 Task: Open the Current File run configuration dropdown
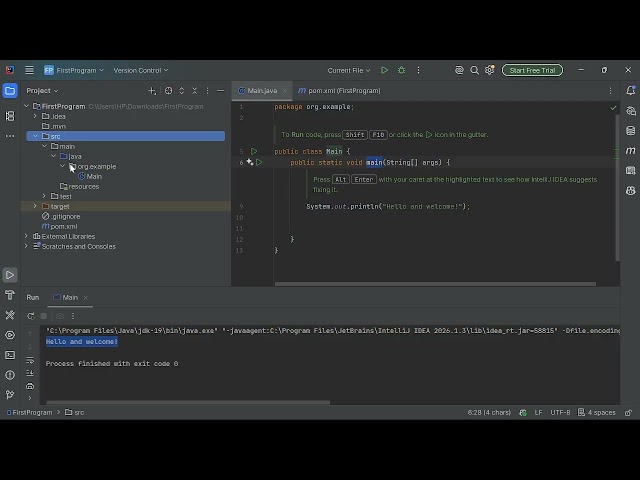click(349, 70)
